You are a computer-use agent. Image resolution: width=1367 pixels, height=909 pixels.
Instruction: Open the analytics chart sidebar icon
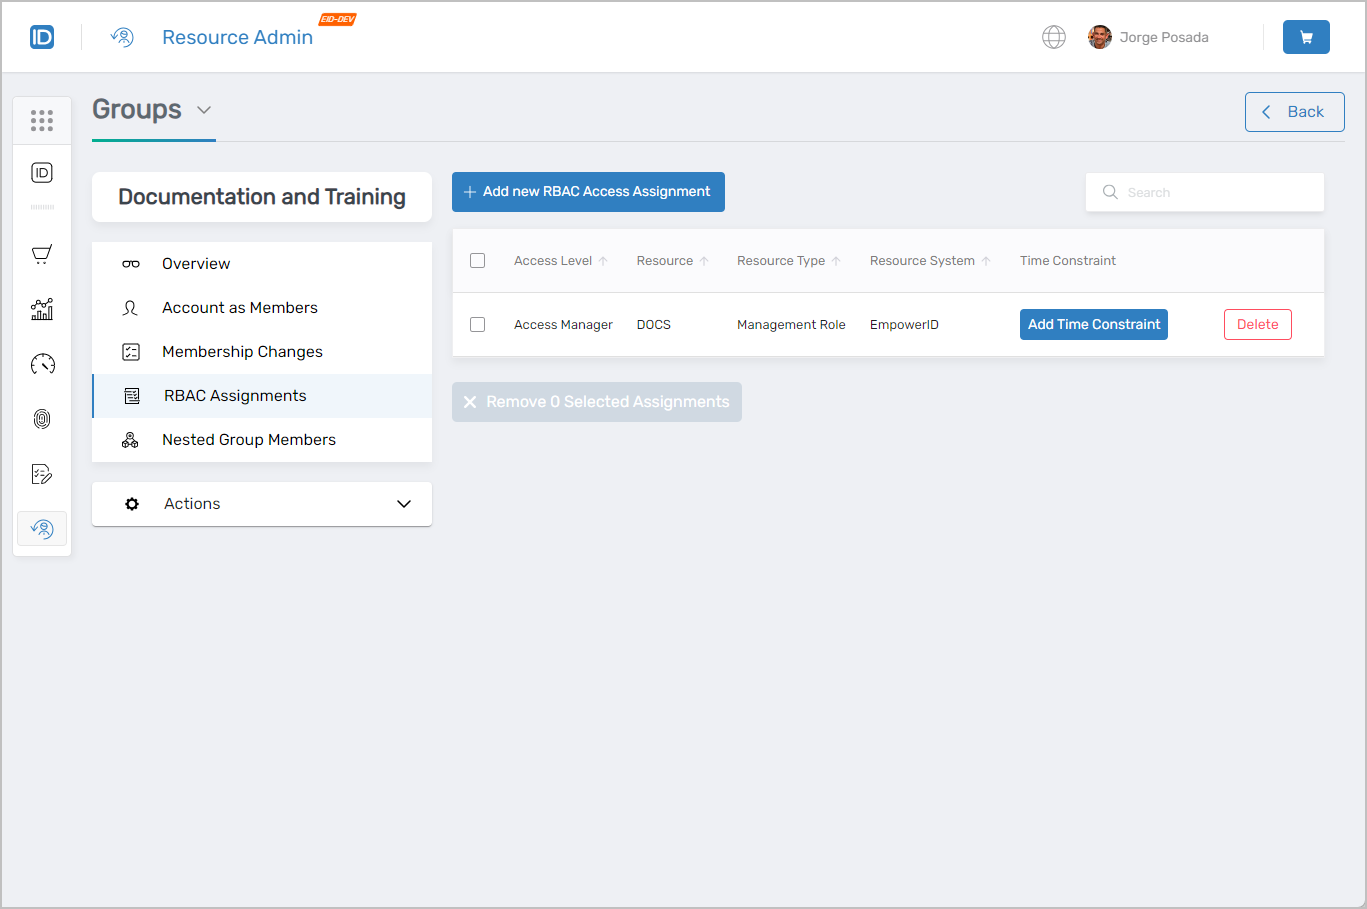(41, 309)
